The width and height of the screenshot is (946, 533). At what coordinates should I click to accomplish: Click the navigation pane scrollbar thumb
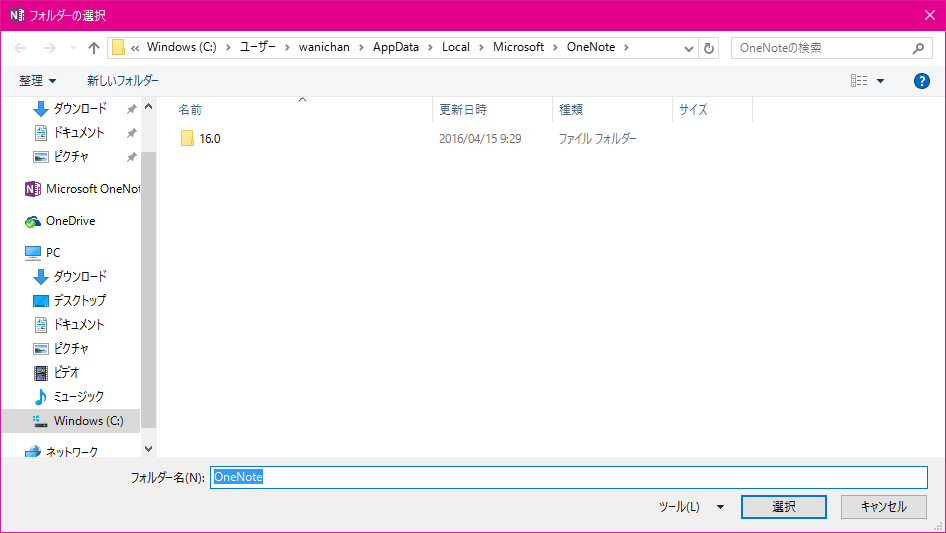[148, 290]
